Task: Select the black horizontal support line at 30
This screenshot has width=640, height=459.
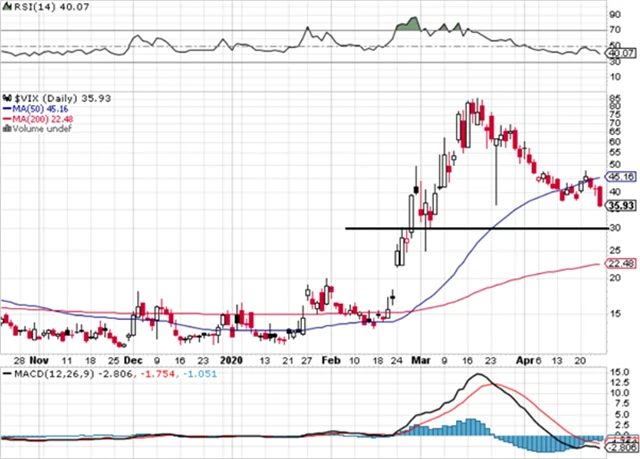Action: pos(470,229)
